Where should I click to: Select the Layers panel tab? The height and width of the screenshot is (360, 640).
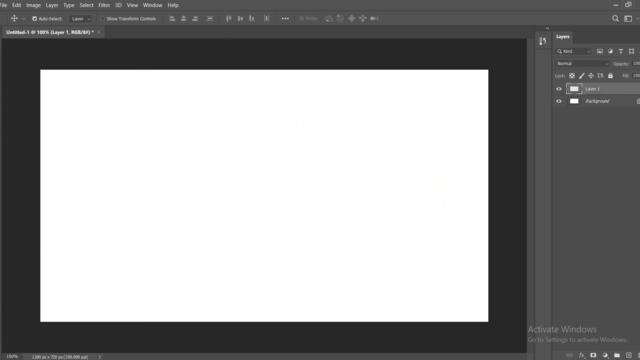pos(563,37)
